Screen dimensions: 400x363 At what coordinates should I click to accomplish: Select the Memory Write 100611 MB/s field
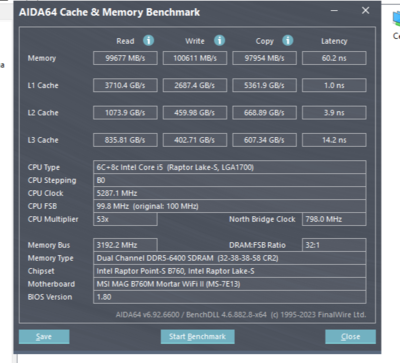point(195,58)
